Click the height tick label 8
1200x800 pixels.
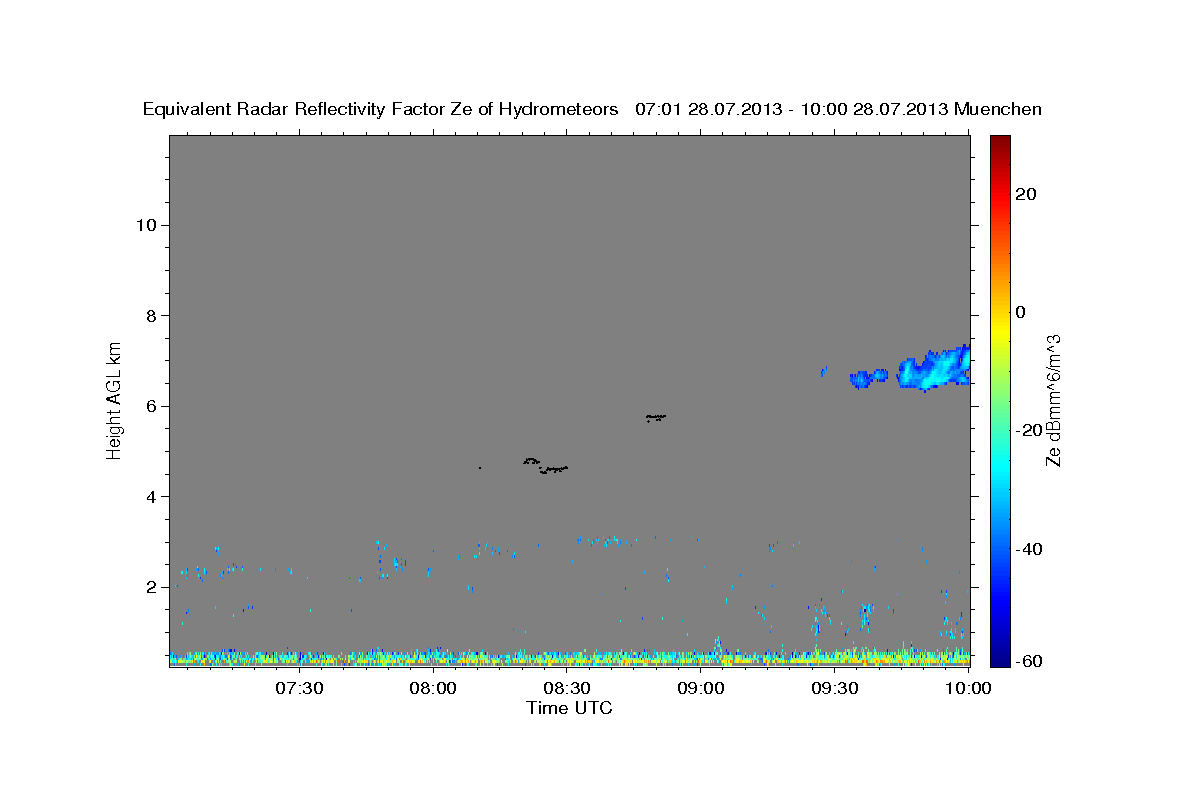click(x=152, y=316)
